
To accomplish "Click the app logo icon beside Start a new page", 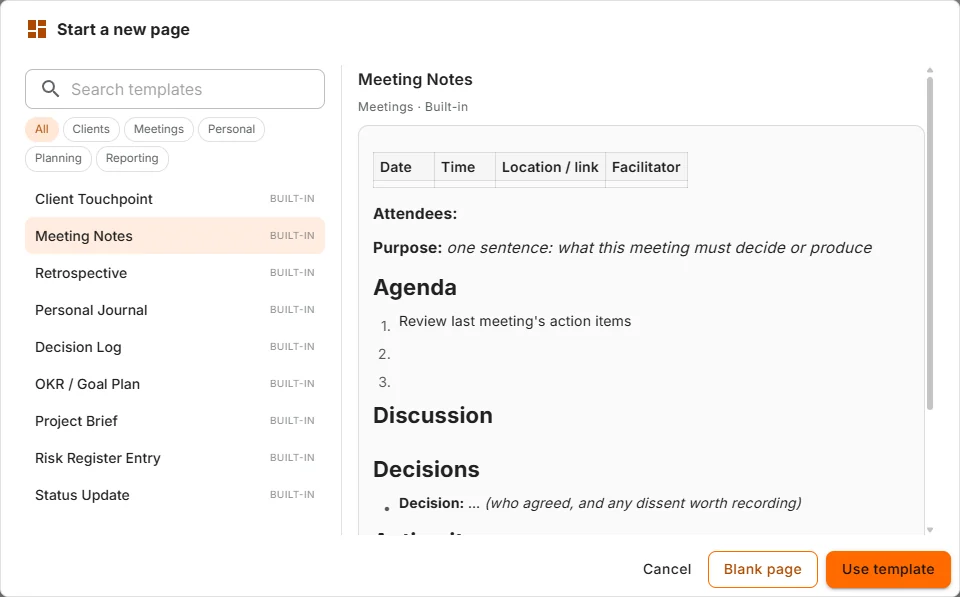I will [x=37, y=29].
